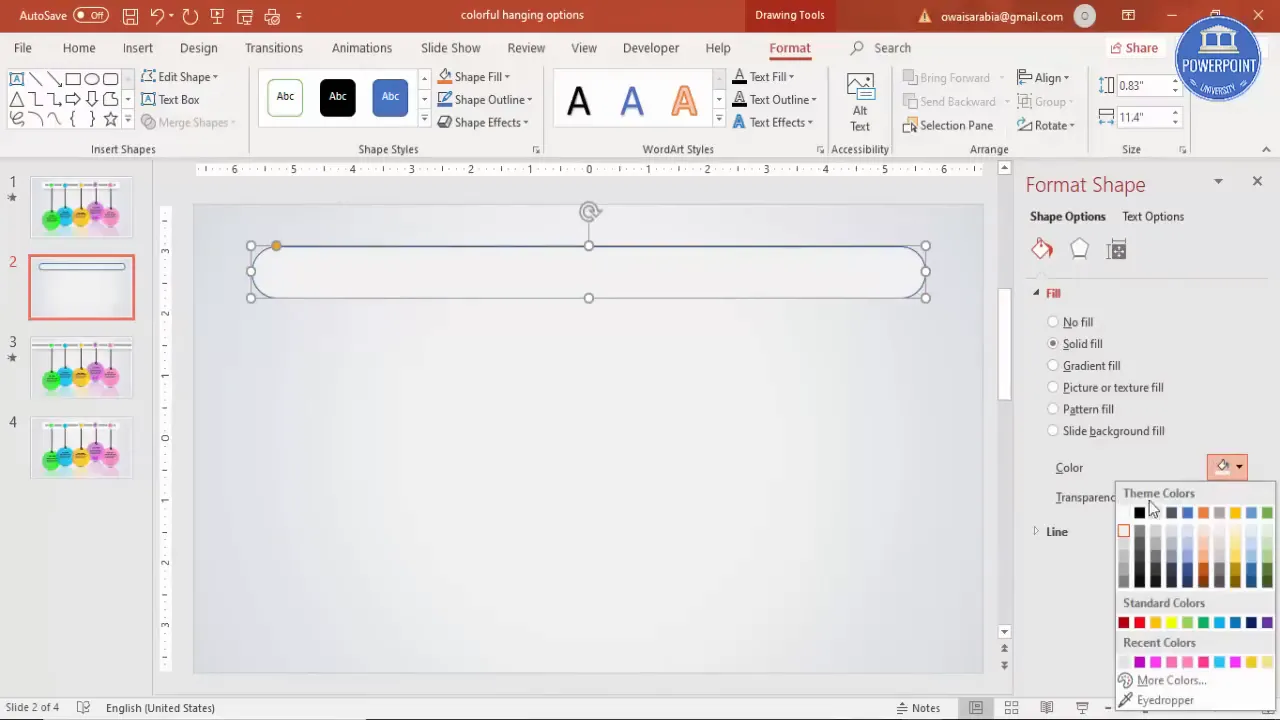Image resolution: width=1280 pixels, height=720 pixels.
Task: Toggle AutoSave off switch
Action: [91, 16]
